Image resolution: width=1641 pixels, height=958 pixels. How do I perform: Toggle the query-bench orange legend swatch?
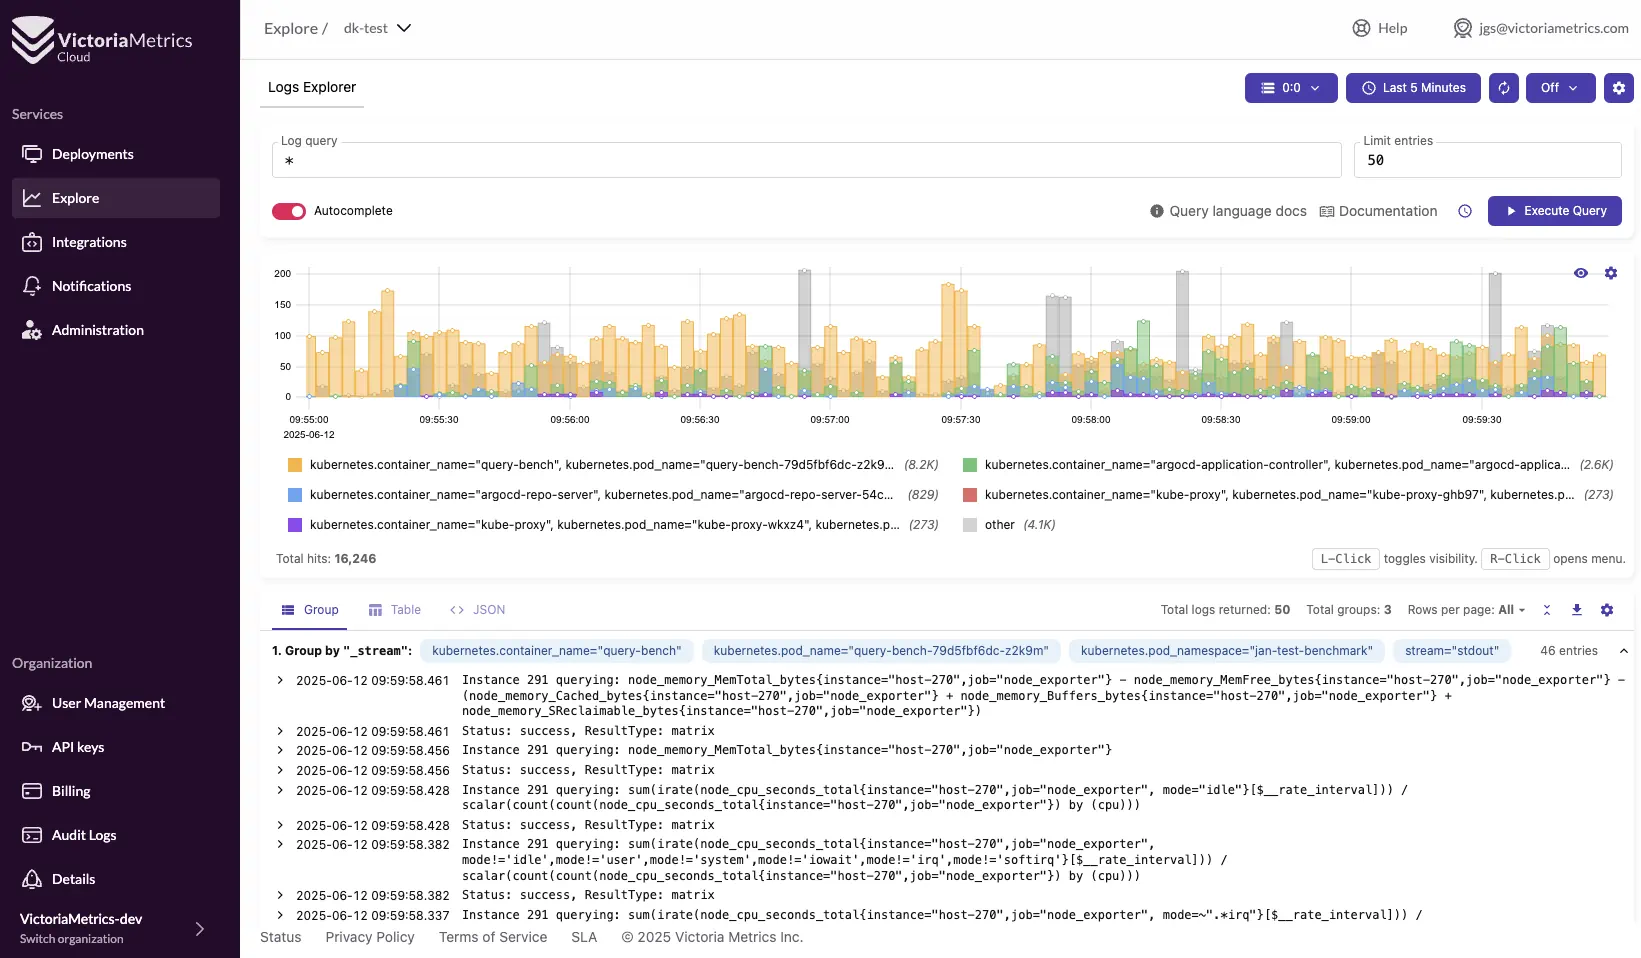[x=295, y=465]
